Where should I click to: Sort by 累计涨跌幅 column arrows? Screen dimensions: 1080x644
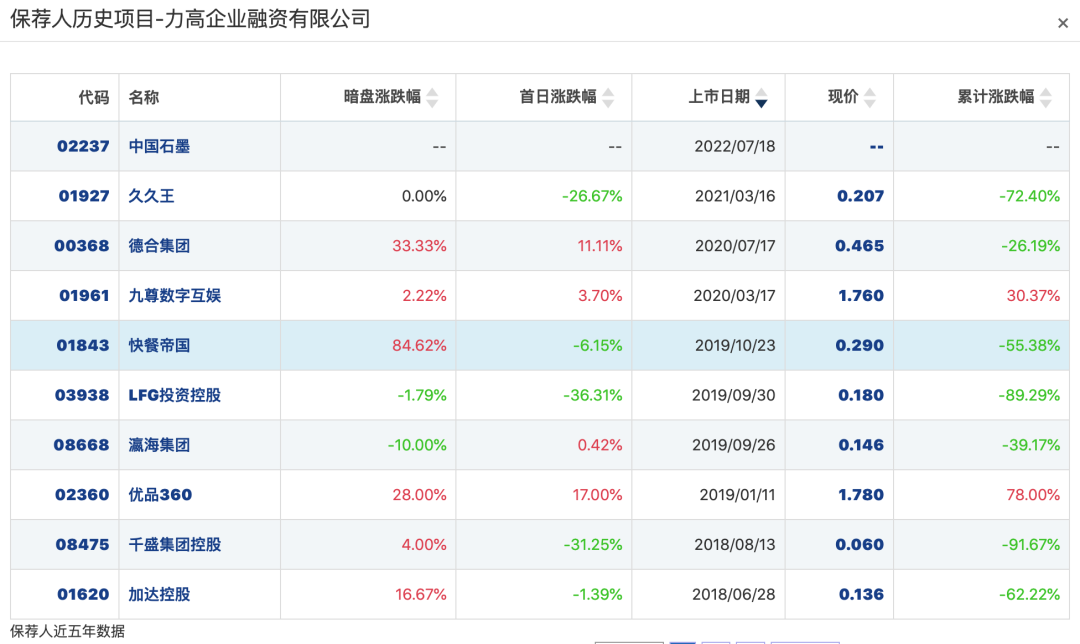coord(1046,98)
